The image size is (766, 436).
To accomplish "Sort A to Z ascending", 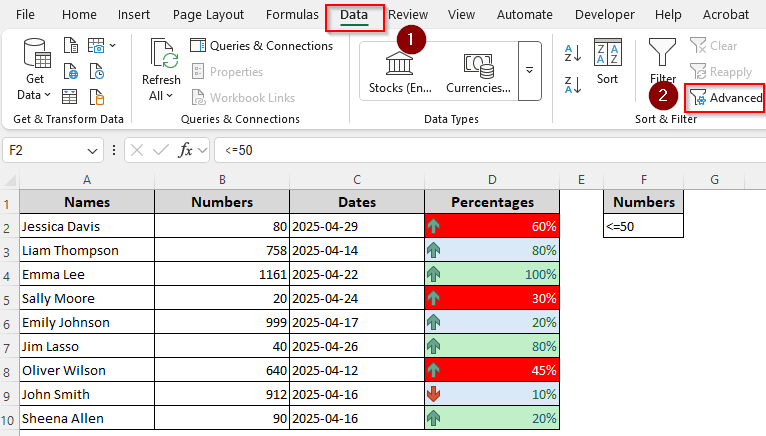I will point(573,53).
